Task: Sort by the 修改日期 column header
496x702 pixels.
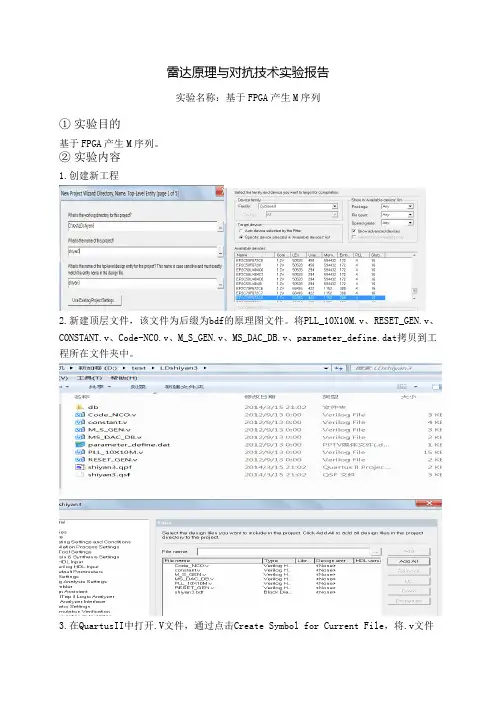Action: (260, 397)
